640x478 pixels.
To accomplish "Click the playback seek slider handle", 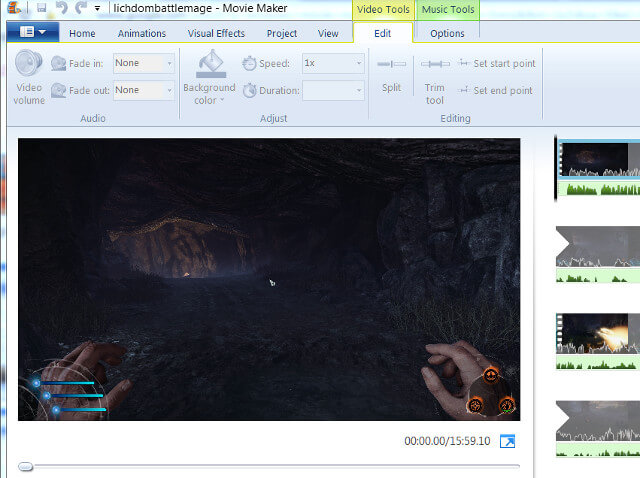I will click(x=25, y=467).
